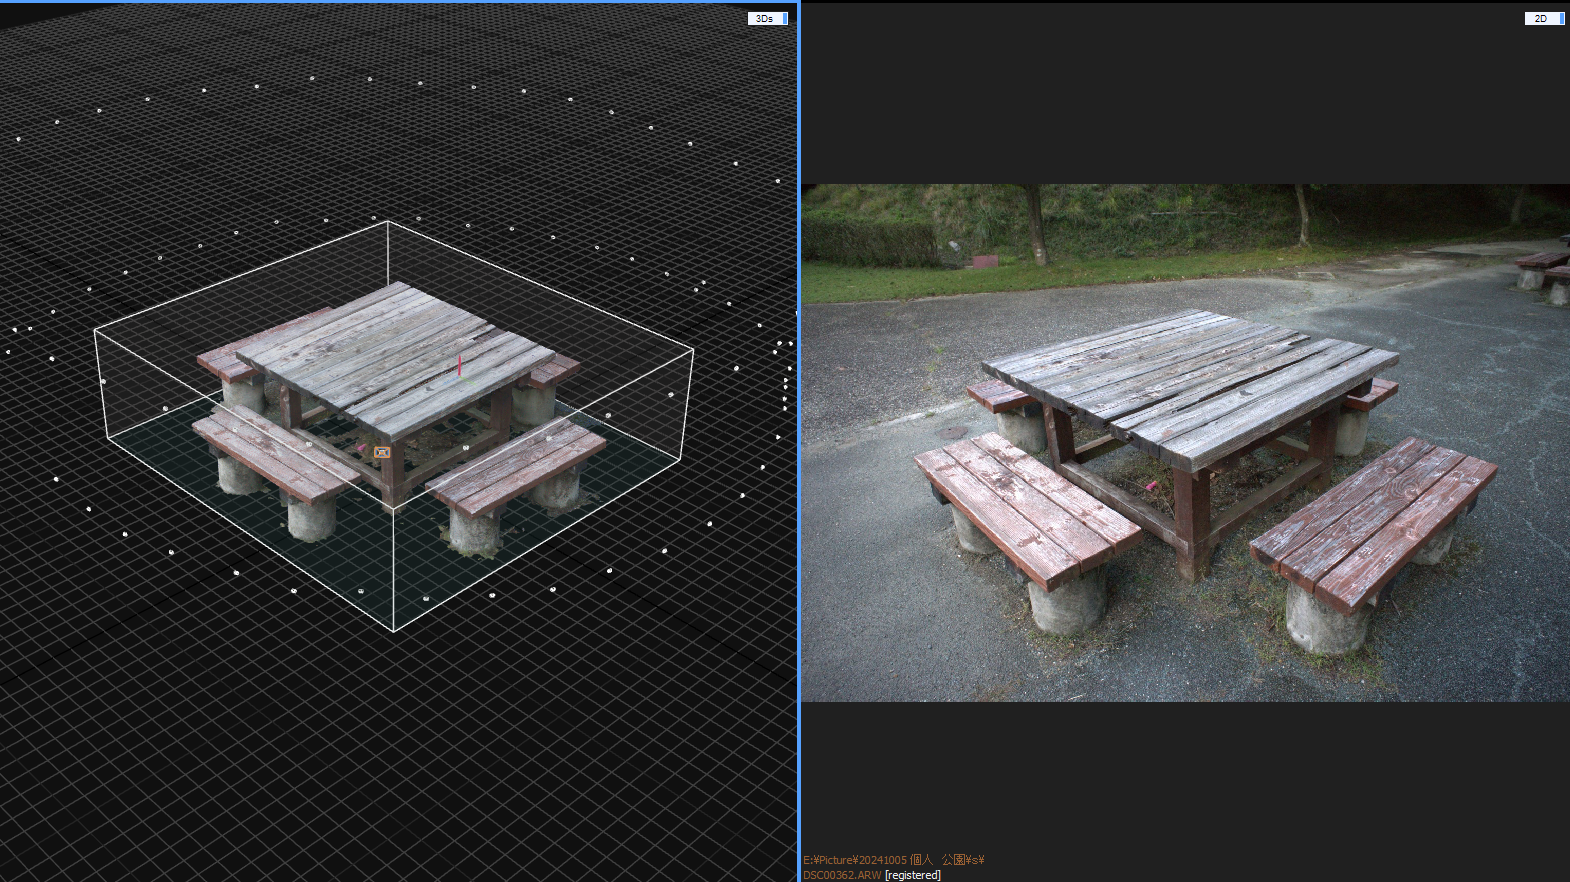
Task: Click the red pivot marker on the tabletop
Action: click(459, 366)
